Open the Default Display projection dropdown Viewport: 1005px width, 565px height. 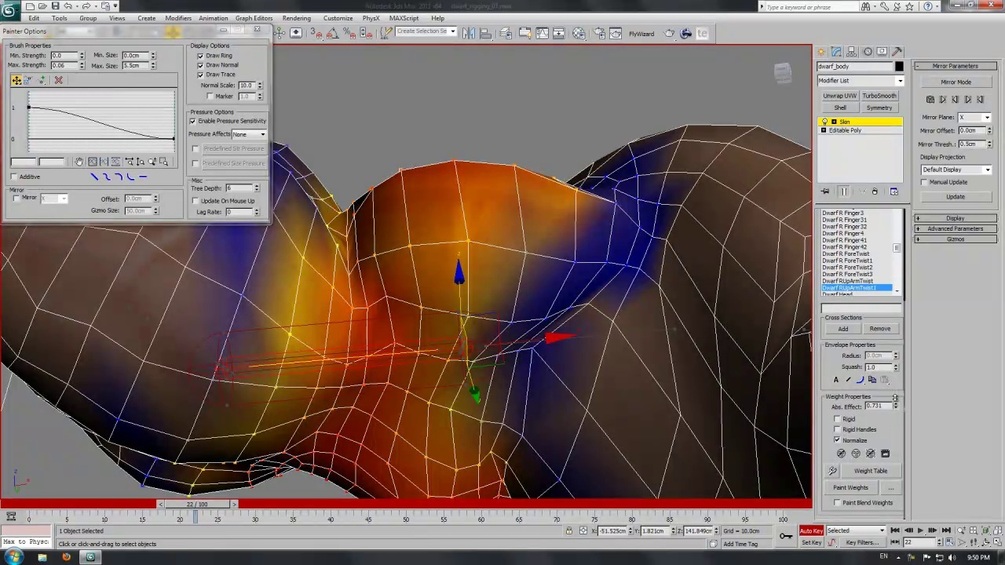pyautogui.click(x=956, y=170)
